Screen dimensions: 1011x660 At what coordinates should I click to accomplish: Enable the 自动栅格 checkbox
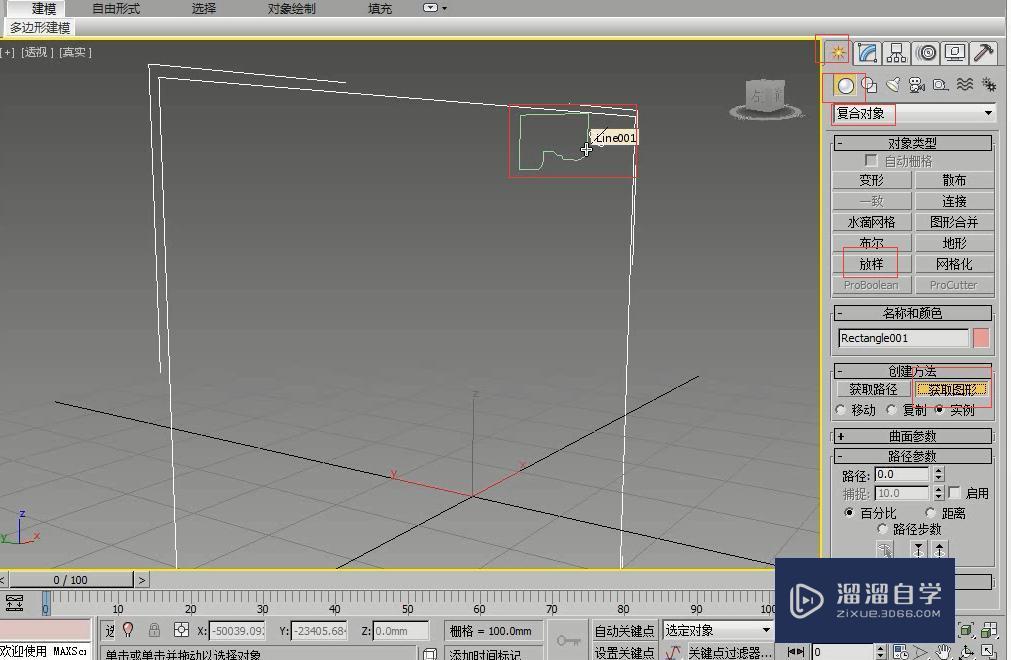coord(870,160)
